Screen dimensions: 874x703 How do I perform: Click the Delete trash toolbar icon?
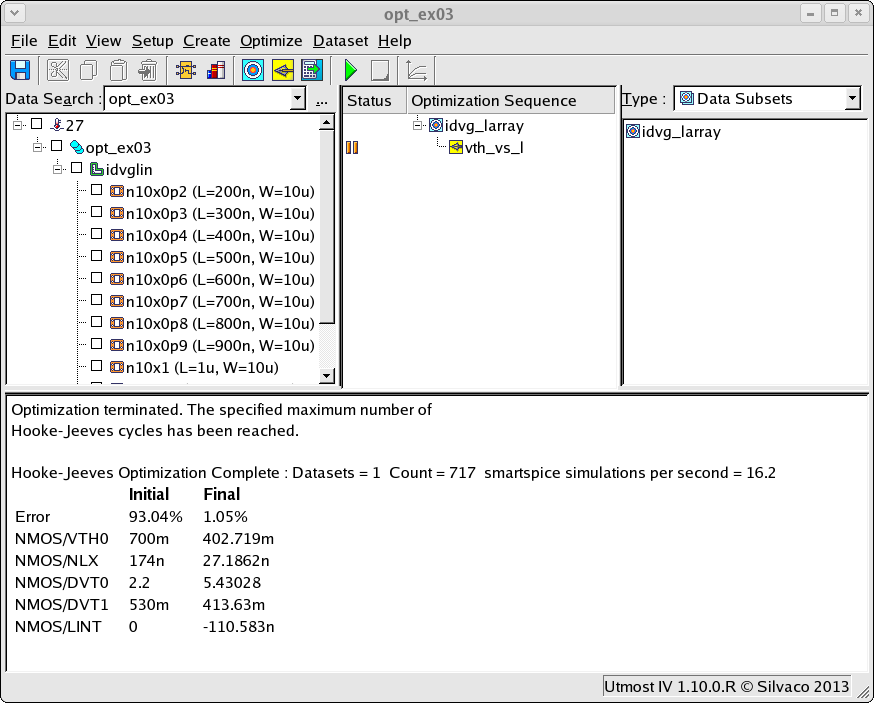pos(148,70)
